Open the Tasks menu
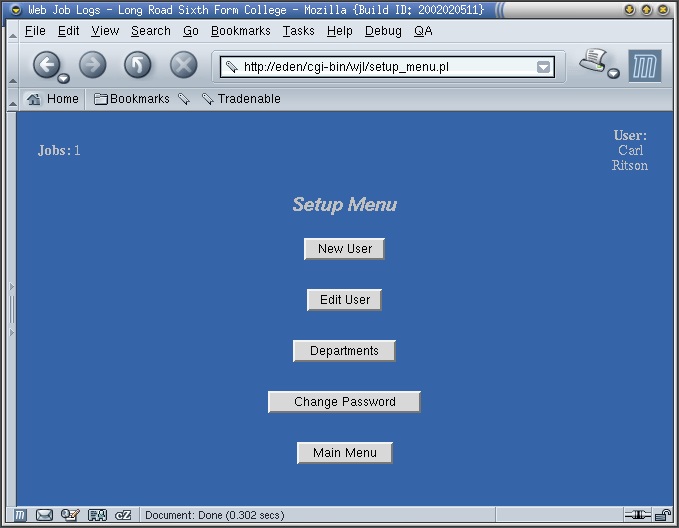Screen dimensions: 679x528 [x=299, y=31]
